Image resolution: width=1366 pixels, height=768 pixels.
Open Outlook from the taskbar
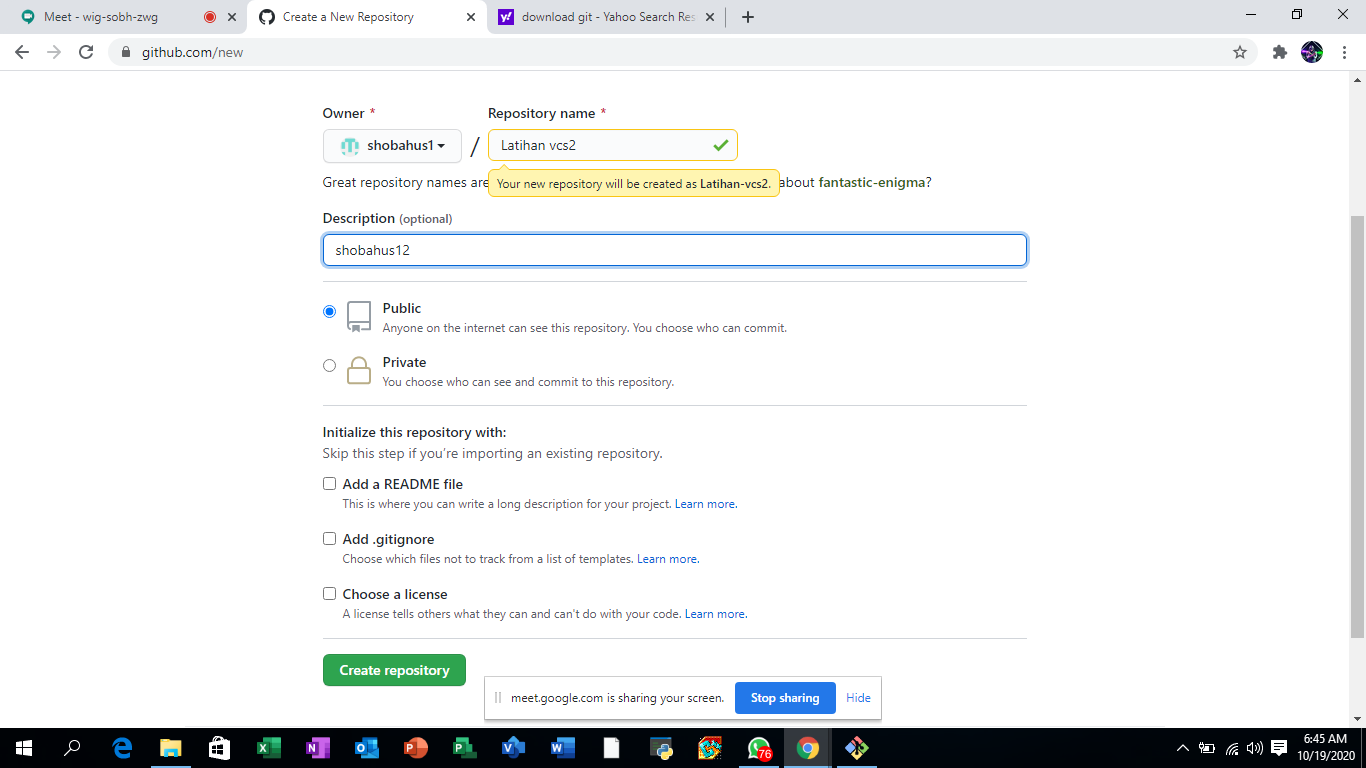367,748
